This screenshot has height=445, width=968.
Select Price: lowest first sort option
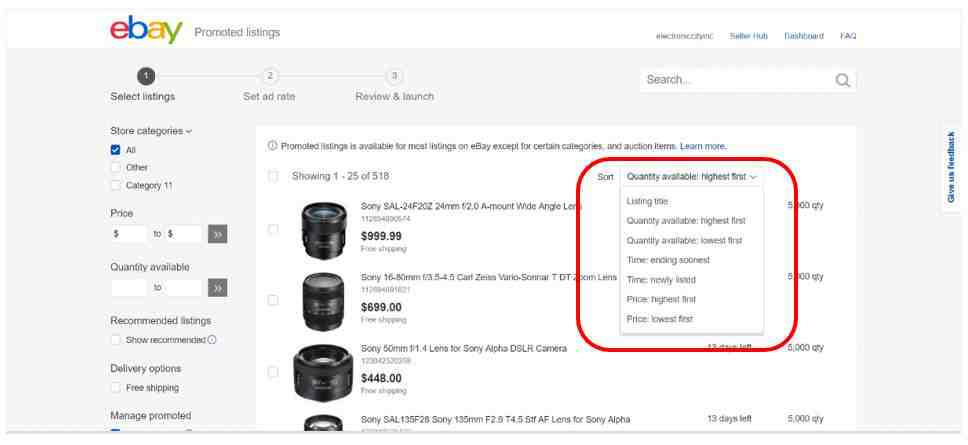(659, 319)
